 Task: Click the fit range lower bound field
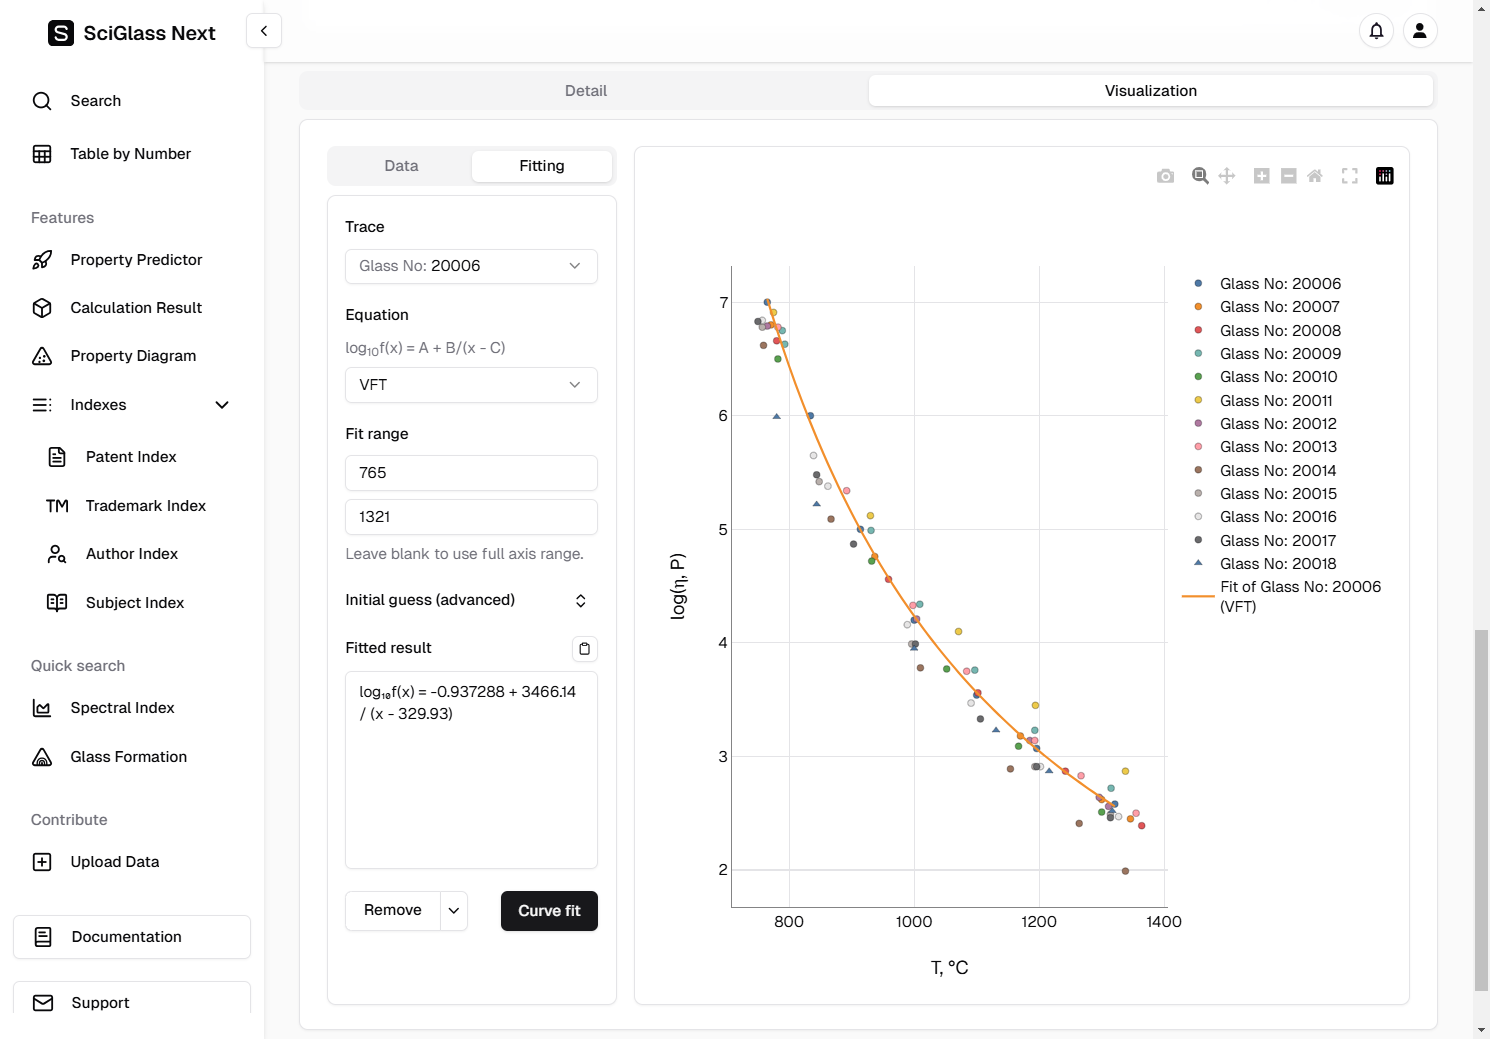471,473
